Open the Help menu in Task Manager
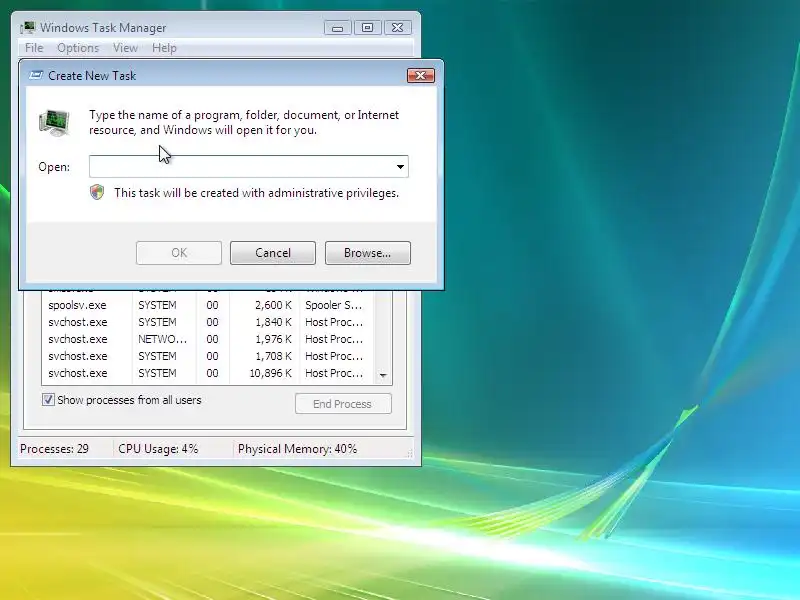The height and width of the screenshot is (600, 800). click(x=164, y=48)
